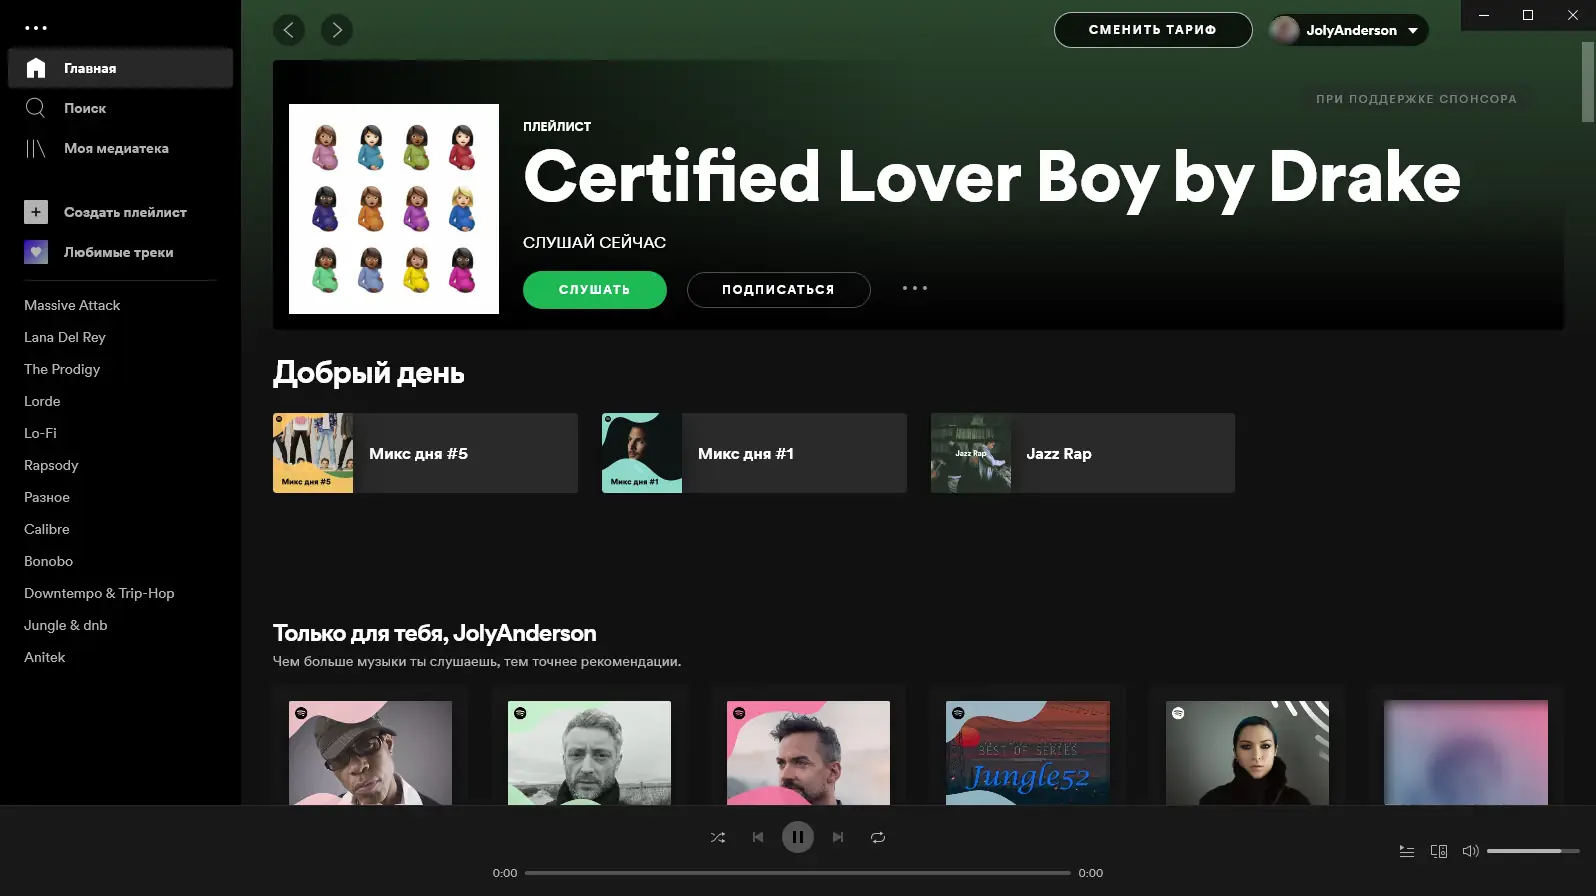
Task: Open the blurred pink-purple recommendation cover
Action: click(1466, 753)
